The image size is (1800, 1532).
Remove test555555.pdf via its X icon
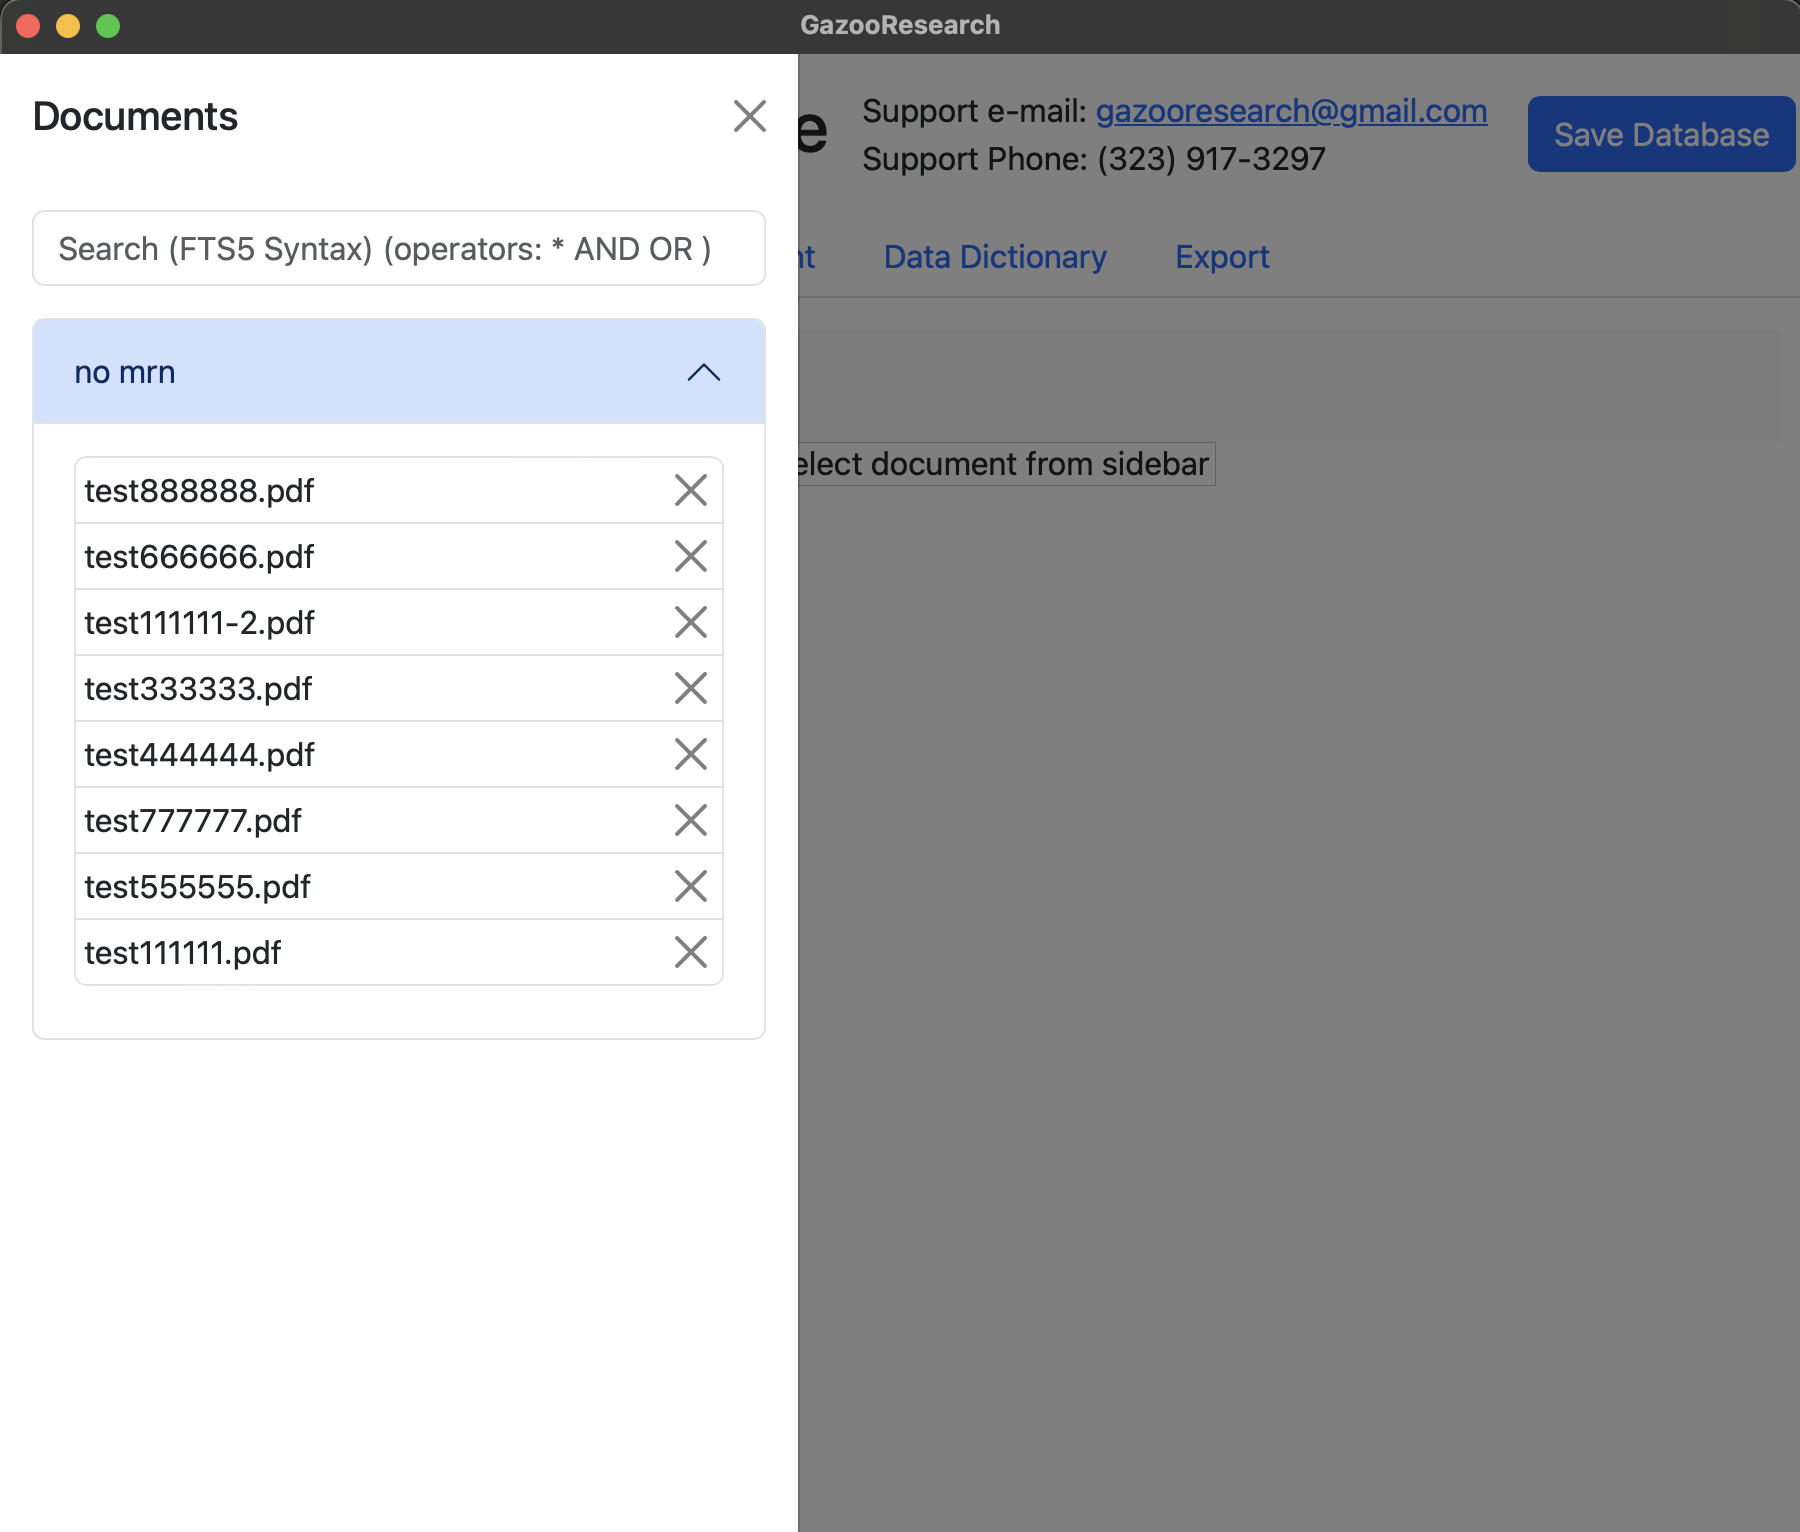690,886
